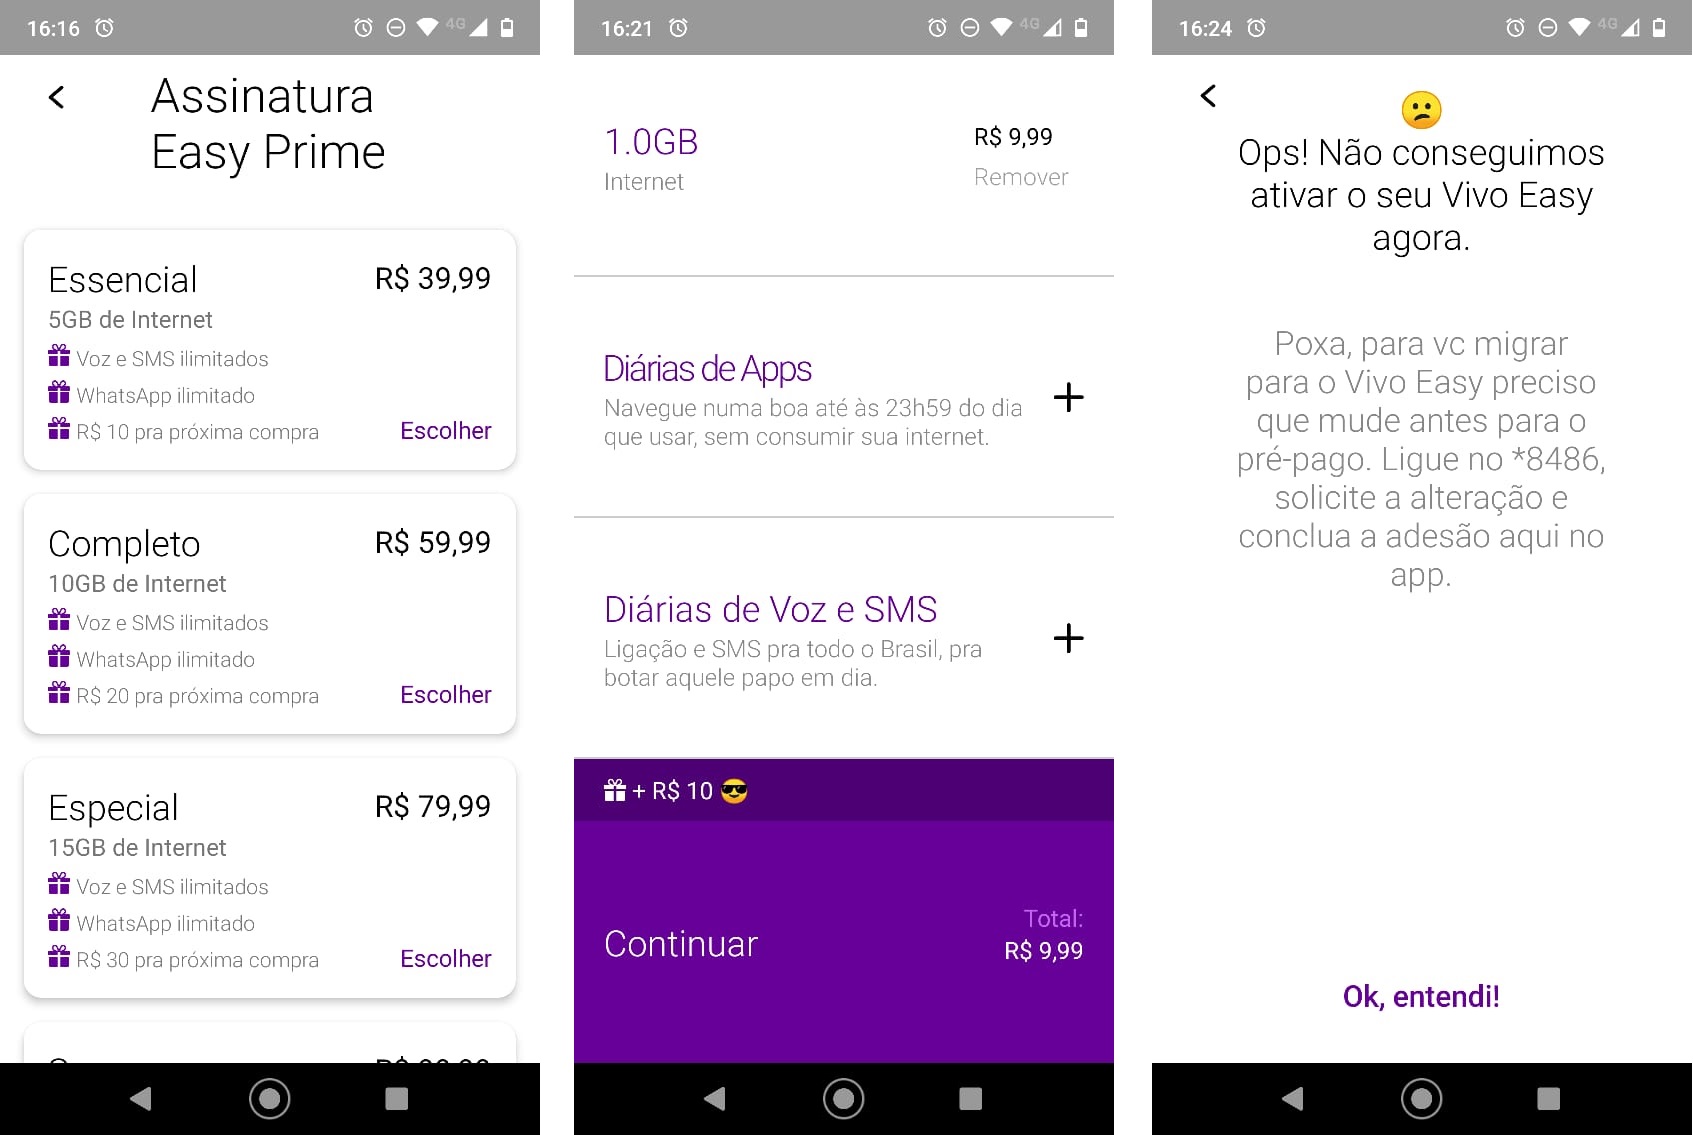Tap Android home button on first phone

pos(270,1099)
